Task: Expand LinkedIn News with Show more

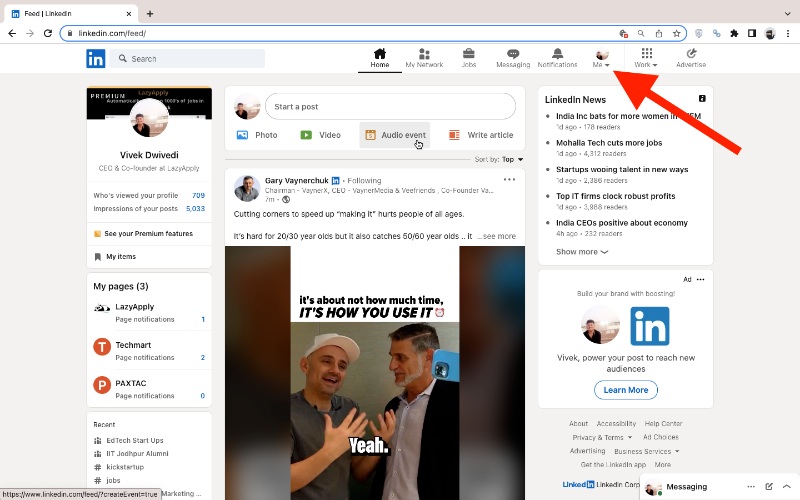Action: coord(582,252)
